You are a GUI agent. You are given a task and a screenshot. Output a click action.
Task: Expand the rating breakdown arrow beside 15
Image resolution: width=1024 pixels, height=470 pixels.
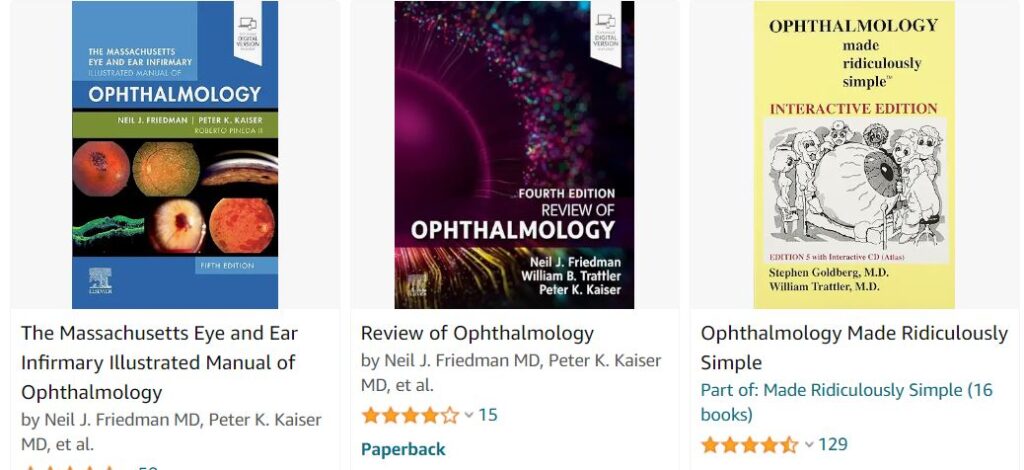(x=469, y=415)
